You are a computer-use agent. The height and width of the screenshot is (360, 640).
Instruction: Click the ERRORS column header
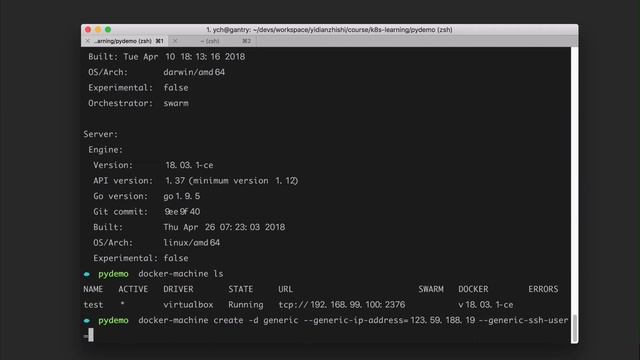point(543,289)
